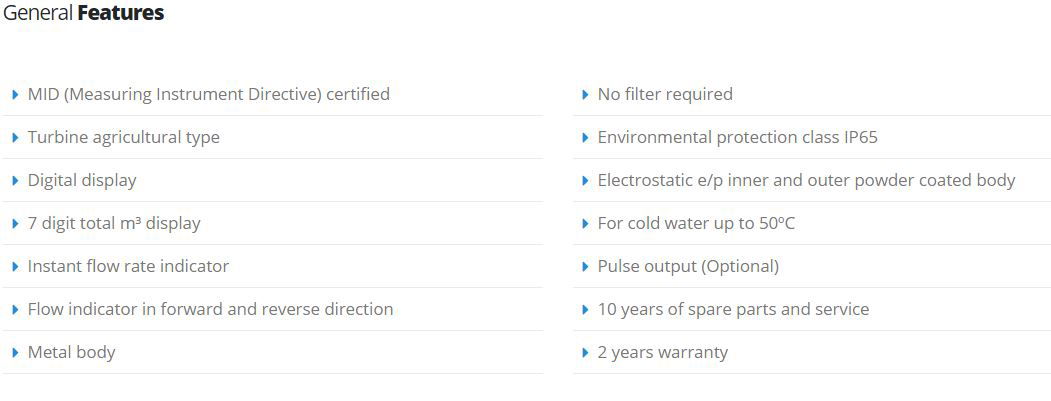
Task: Click the Environmental protection class IP65 text
Action: (x=737, y=137)
